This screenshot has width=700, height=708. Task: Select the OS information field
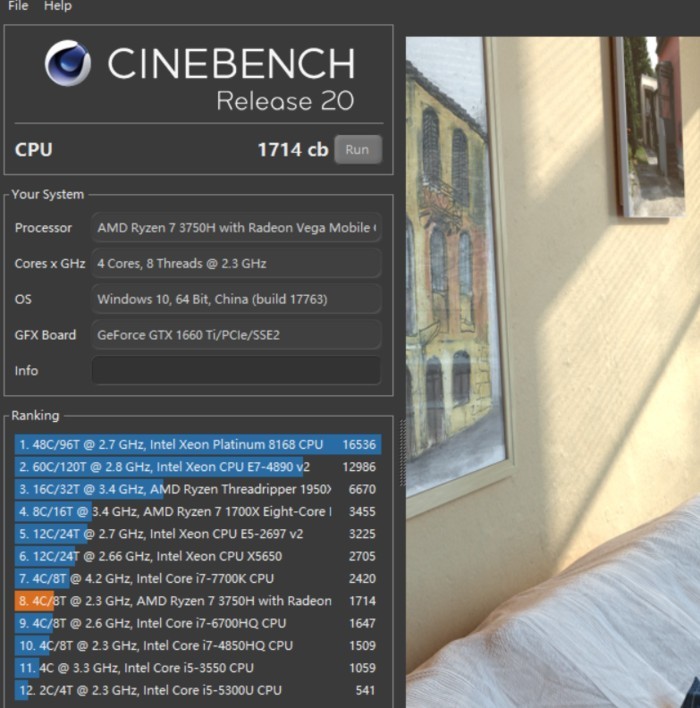point(236,299)
